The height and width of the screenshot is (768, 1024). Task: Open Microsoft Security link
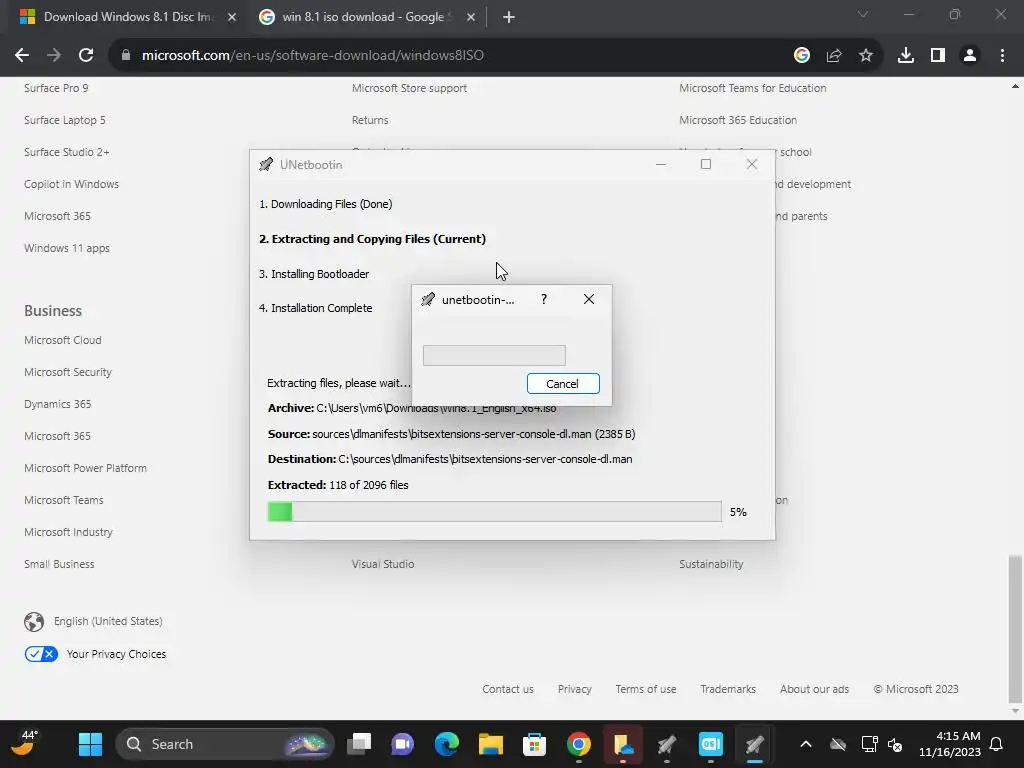[x=68, y=372]
